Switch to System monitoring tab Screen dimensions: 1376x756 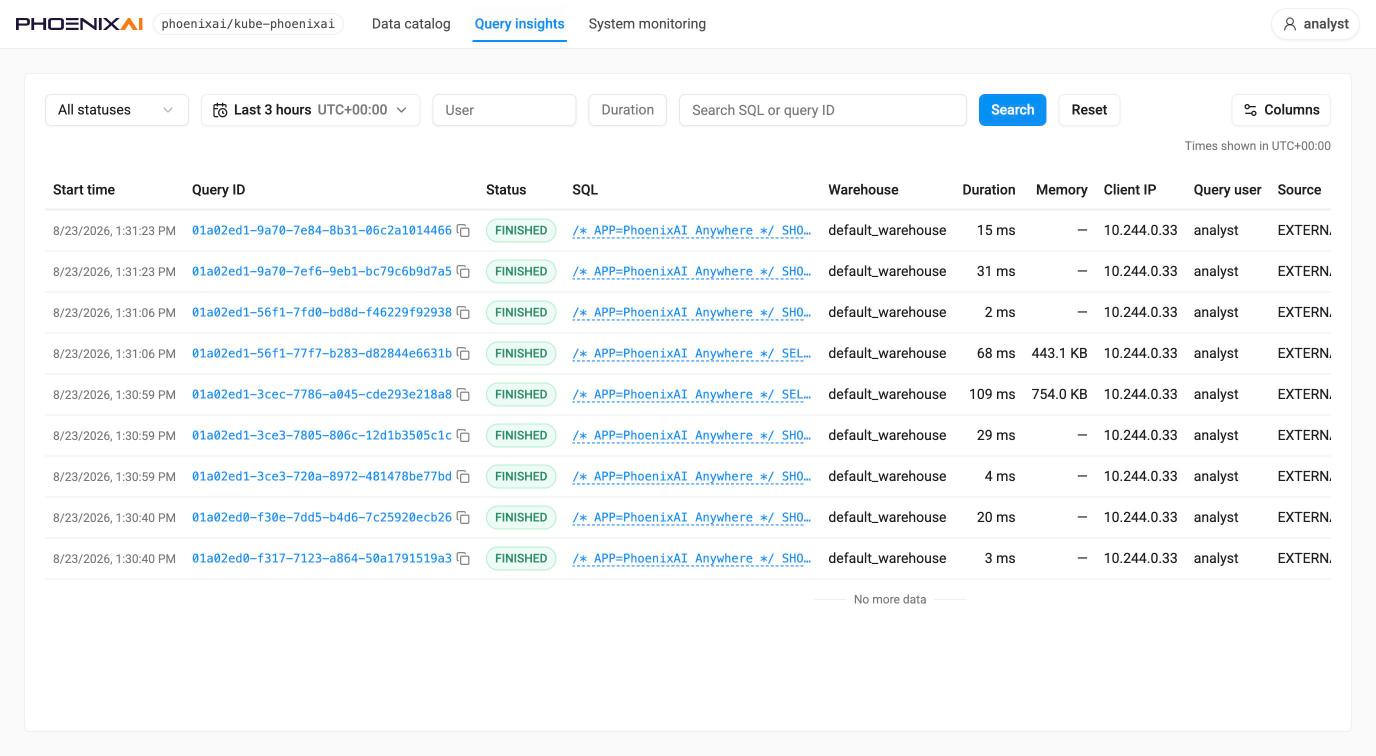pyautogui.click(x=647, y=24)
